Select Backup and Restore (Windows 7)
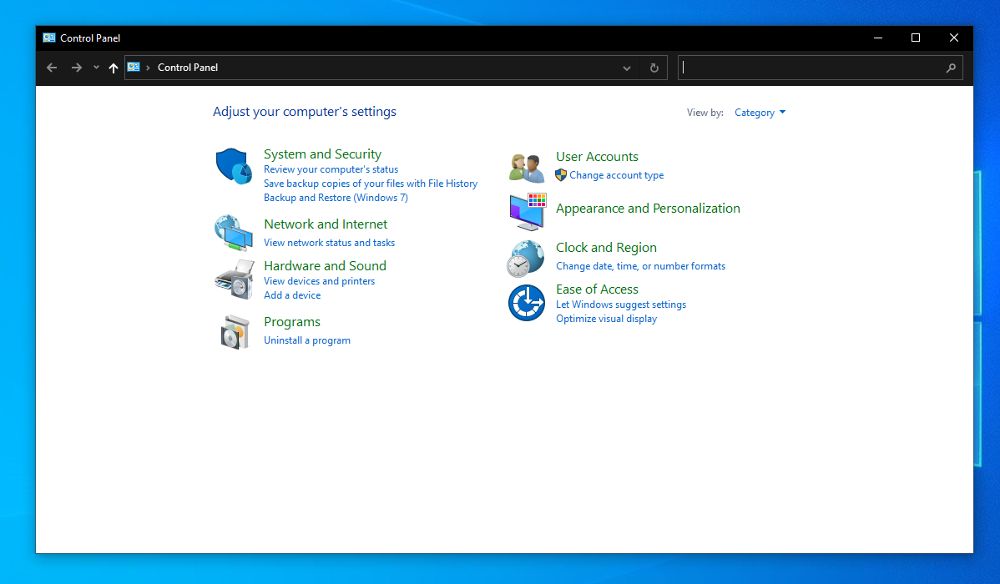This screenshot has height=584, width=1000. pos(336,198)
